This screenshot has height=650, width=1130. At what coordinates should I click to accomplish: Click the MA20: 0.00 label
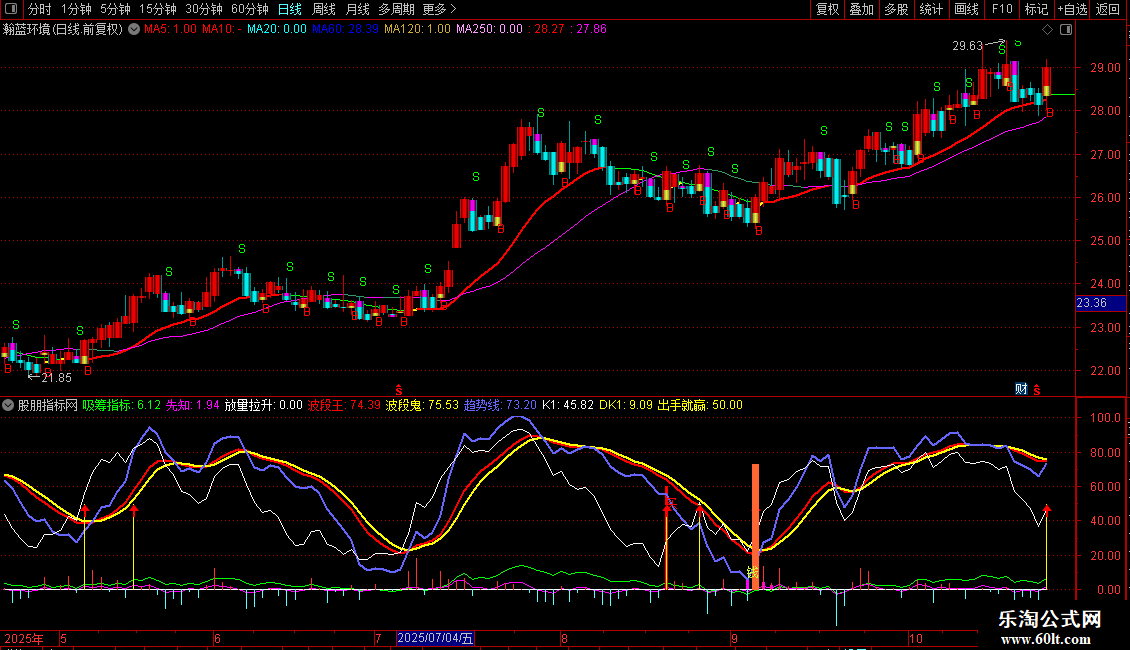(x=277, y=30)
